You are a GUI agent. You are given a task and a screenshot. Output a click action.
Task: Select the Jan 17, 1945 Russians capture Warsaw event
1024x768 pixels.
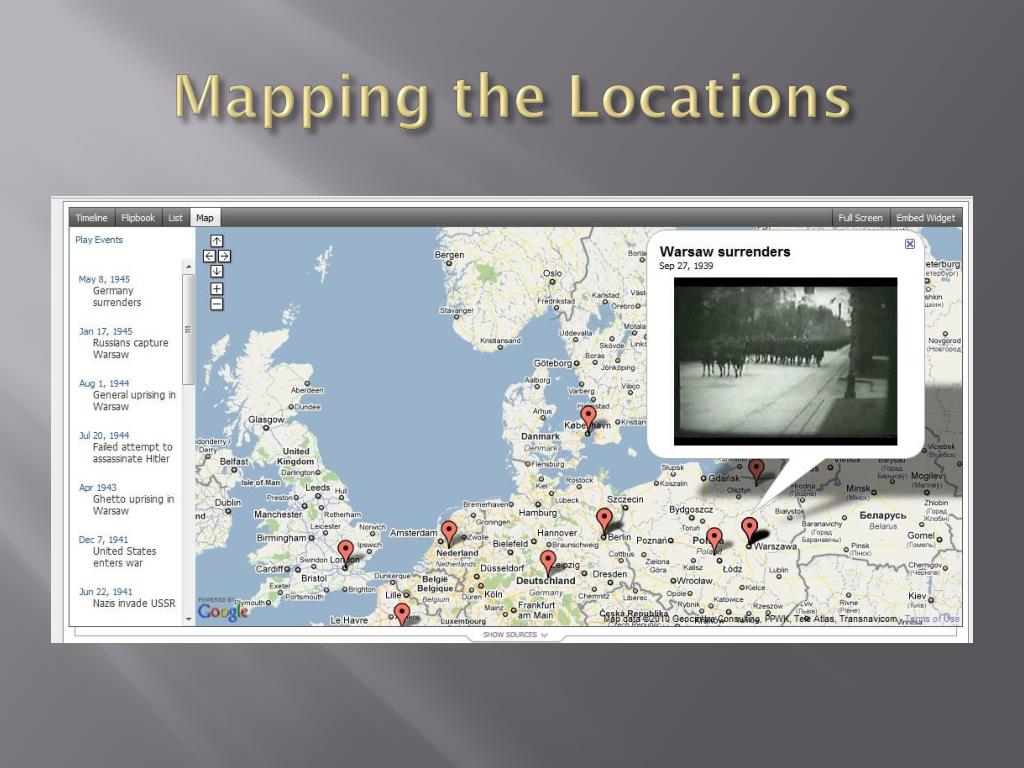click(x=123, y=343)
